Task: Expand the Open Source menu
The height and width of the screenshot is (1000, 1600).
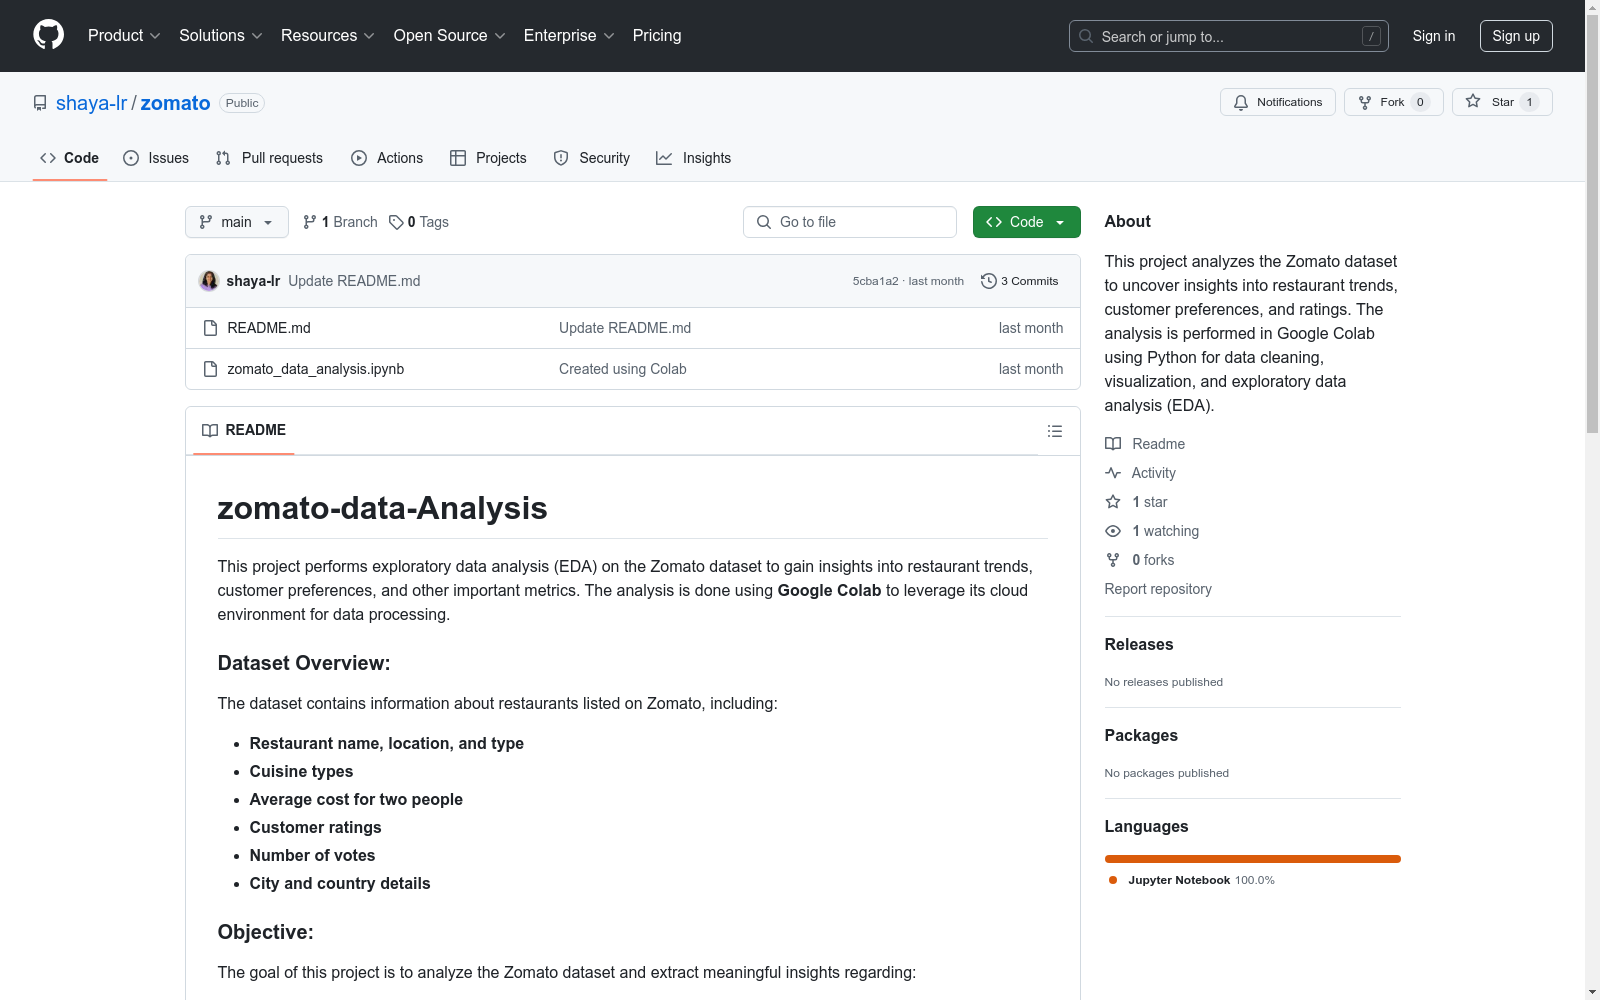Action: pyautogui.click(x=449, y=36)
